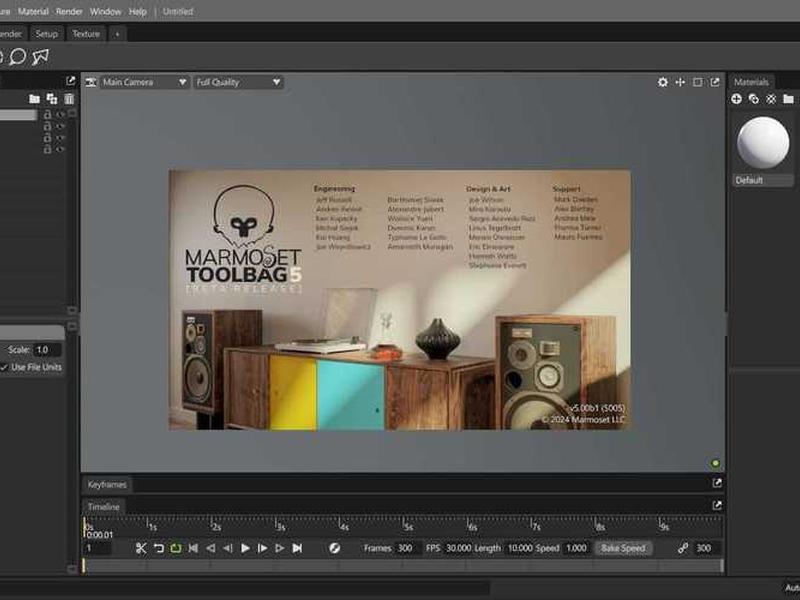Click the circular icon left of Frames
The image size is (800, 600).
(x=334, y=548)
